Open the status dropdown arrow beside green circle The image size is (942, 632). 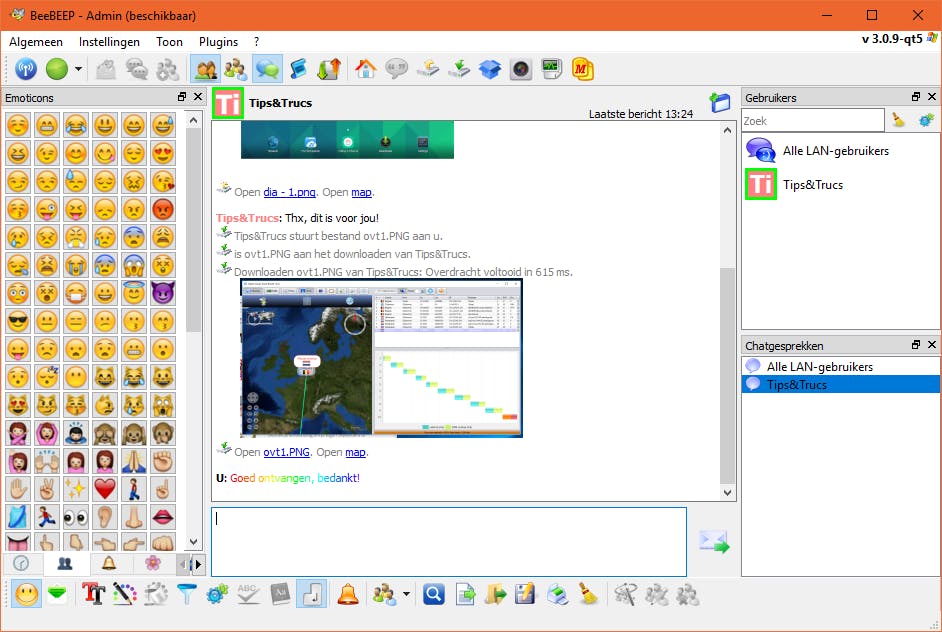(x=78, y=69)
